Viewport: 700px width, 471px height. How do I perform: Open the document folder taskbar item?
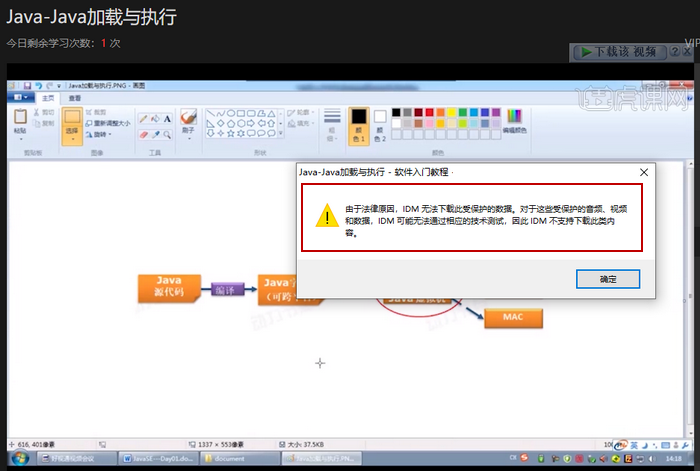(240, 458)
